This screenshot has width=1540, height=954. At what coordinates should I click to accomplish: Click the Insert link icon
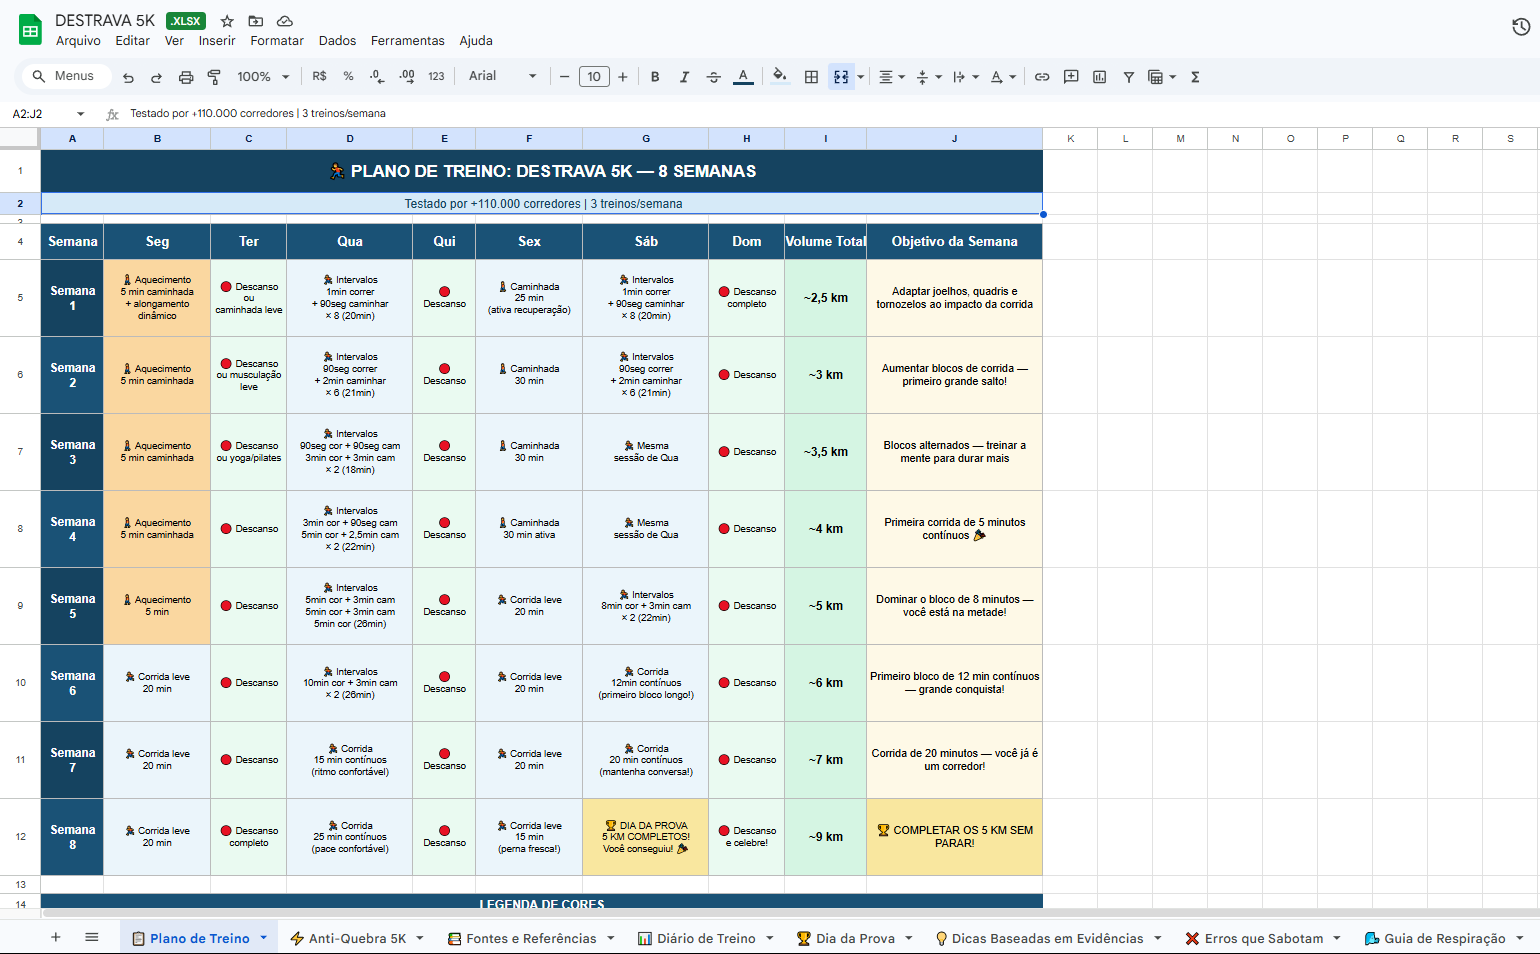click(x=1042, y=77)
